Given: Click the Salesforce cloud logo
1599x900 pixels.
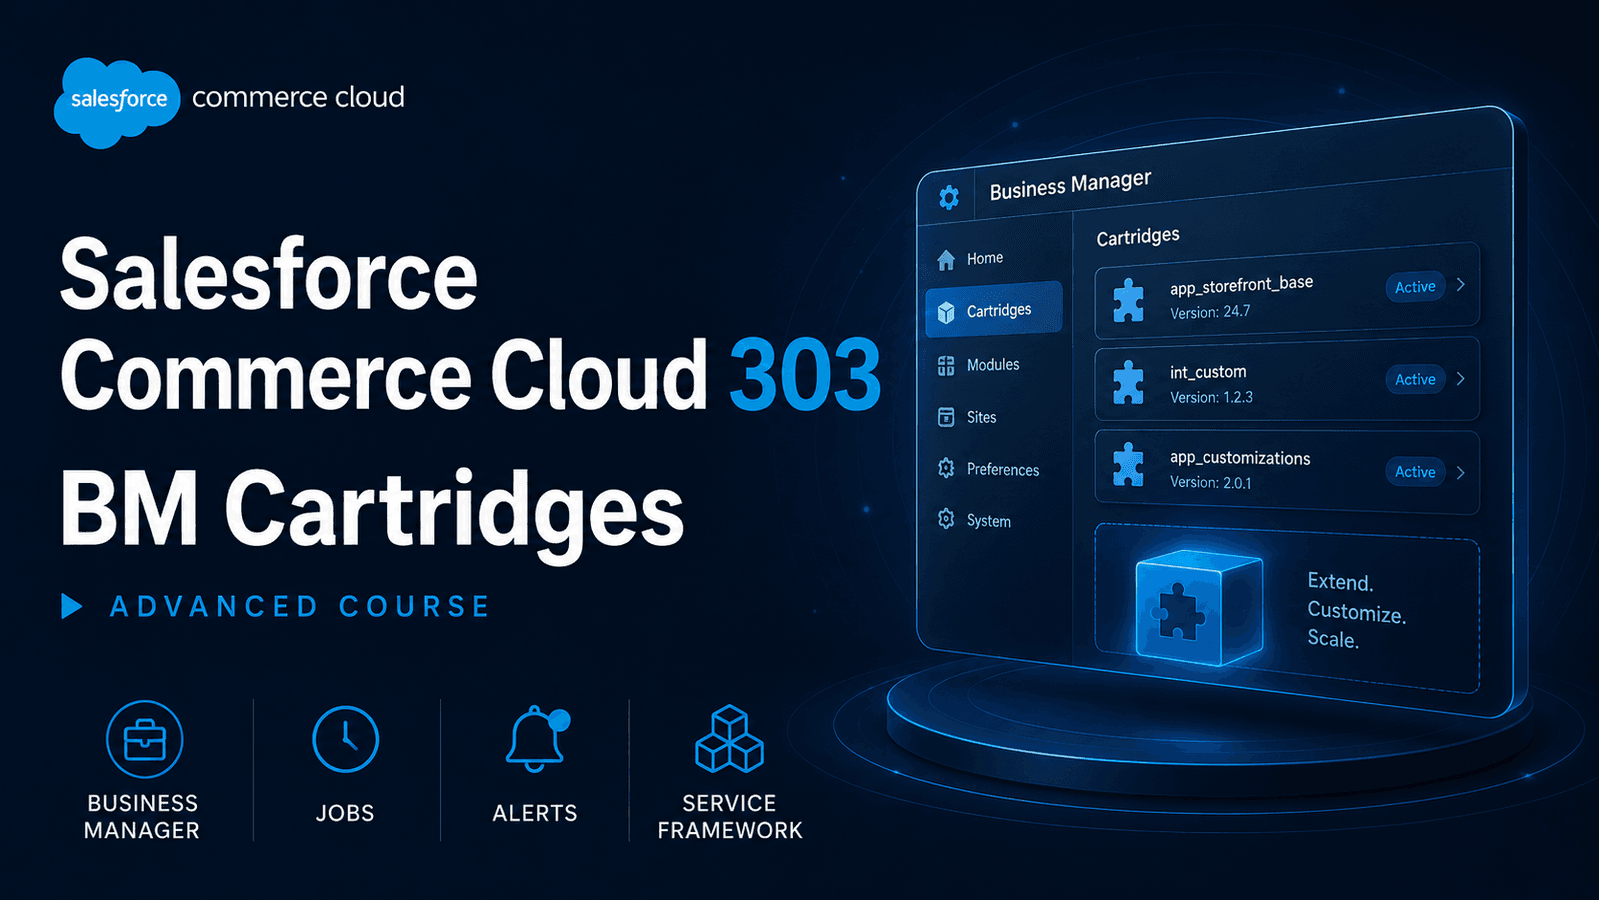Looking at the screenshot, I should [x=117, y=102].
